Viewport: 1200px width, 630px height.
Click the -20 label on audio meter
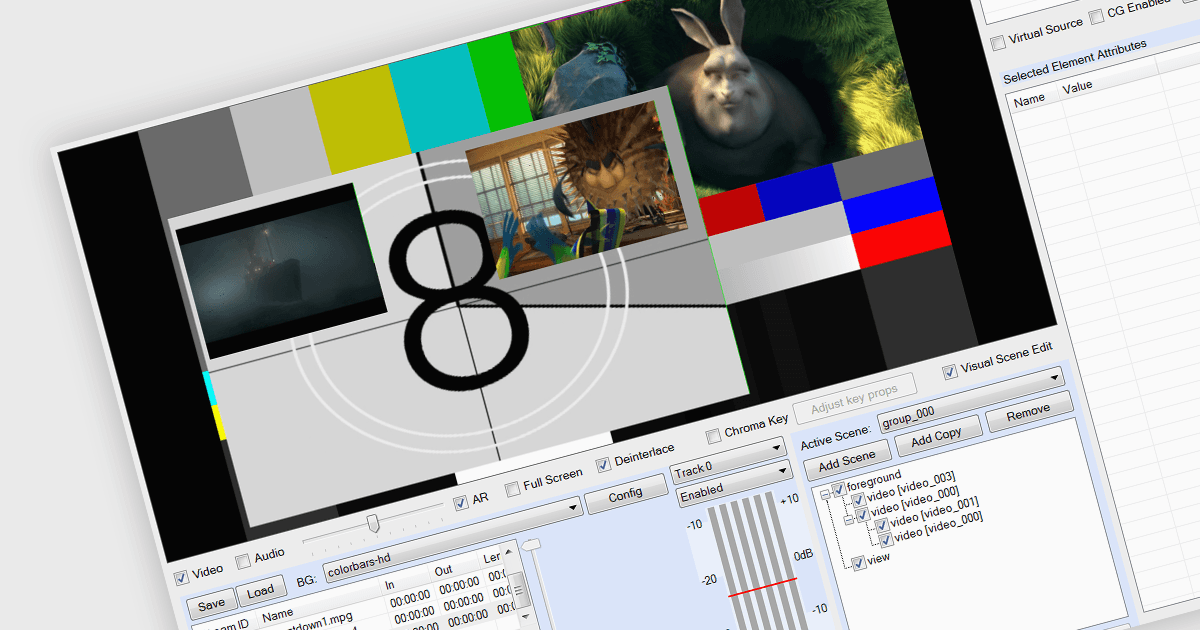pos(708,579)
